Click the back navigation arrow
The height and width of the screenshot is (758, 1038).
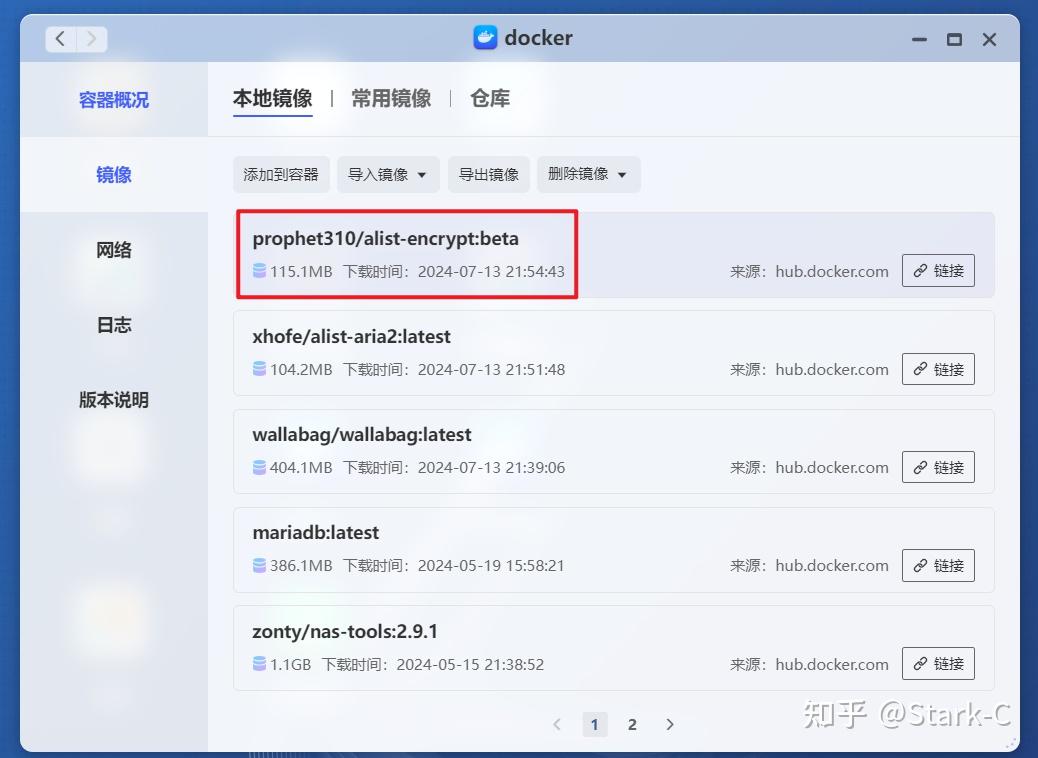pos(61,38)
